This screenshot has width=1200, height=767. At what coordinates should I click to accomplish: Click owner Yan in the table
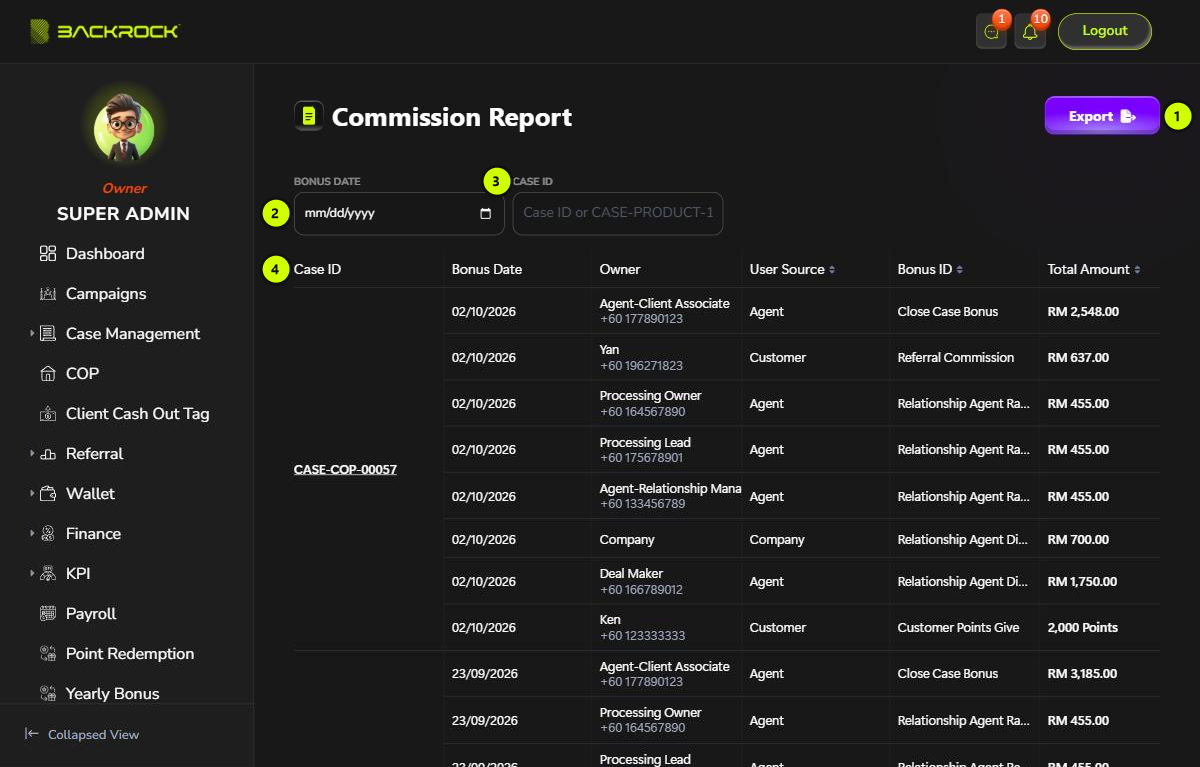(610, 350)
